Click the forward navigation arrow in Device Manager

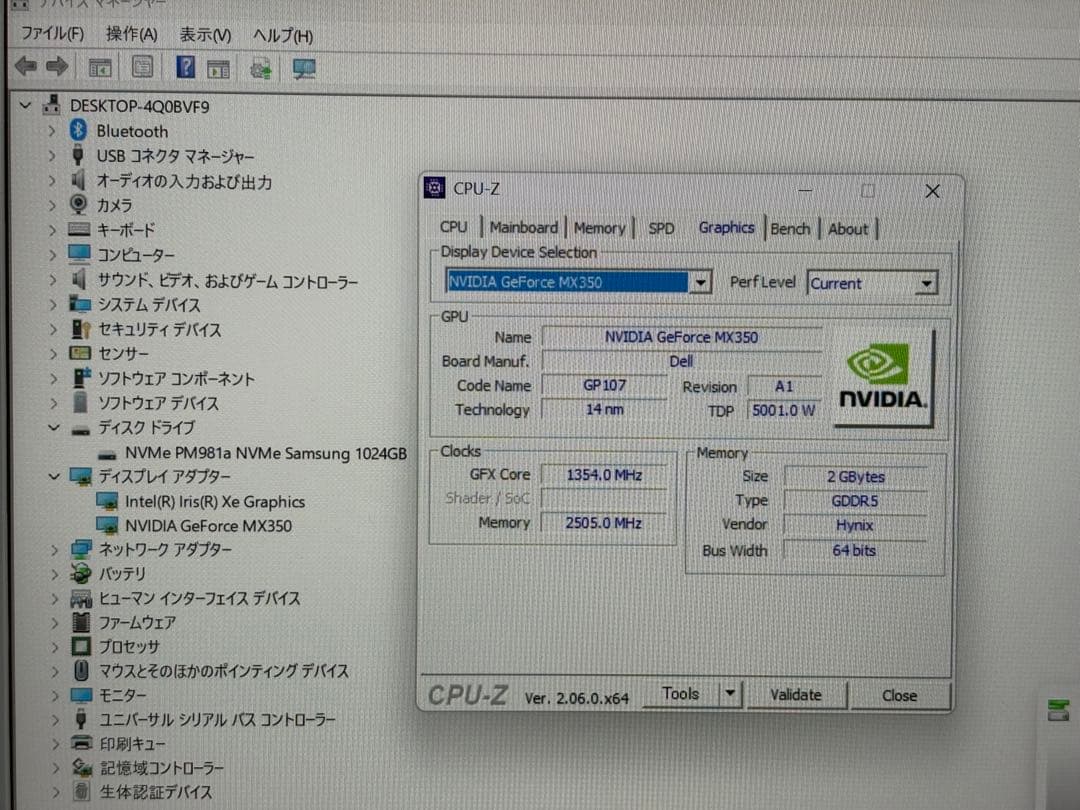55,67
